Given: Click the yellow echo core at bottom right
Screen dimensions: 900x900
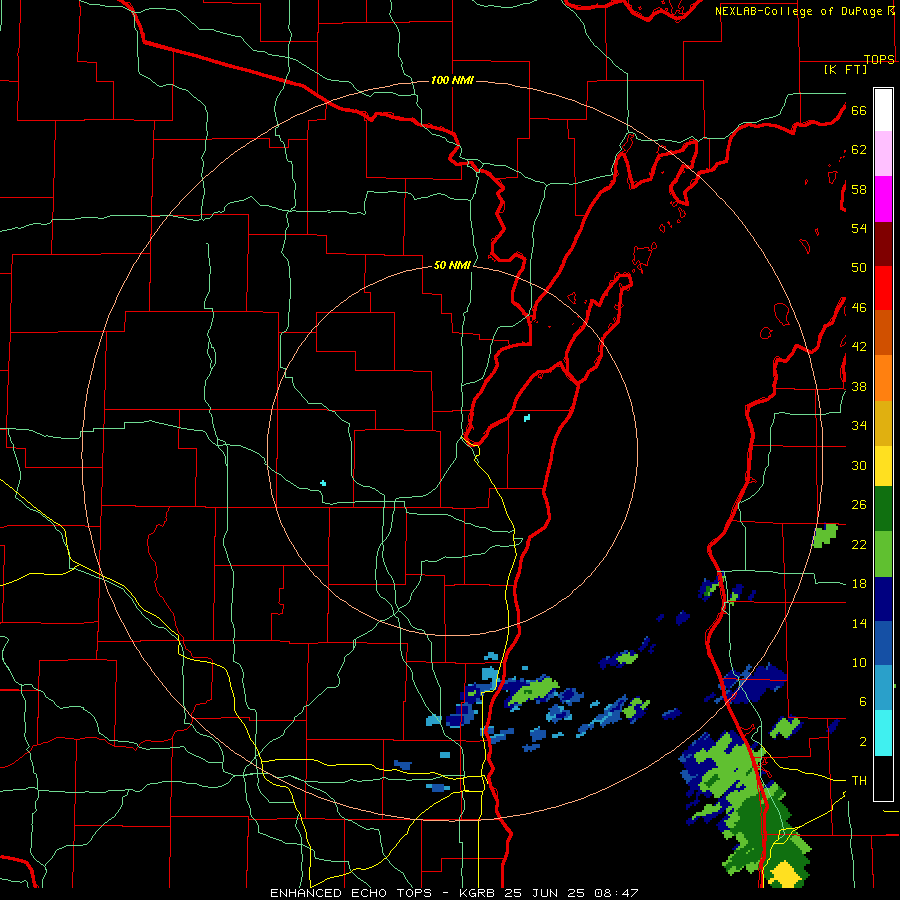Looking at the screenshot, I should point(784,874).
